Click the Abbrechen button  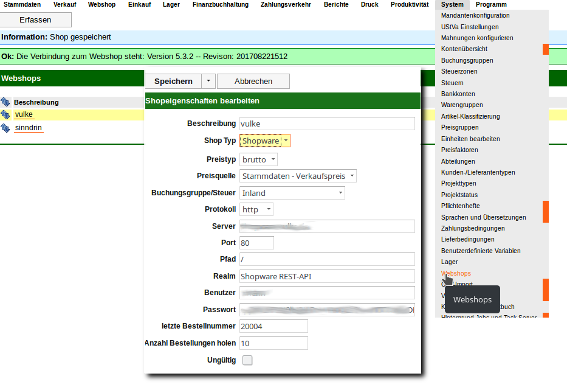pos(253,81)
